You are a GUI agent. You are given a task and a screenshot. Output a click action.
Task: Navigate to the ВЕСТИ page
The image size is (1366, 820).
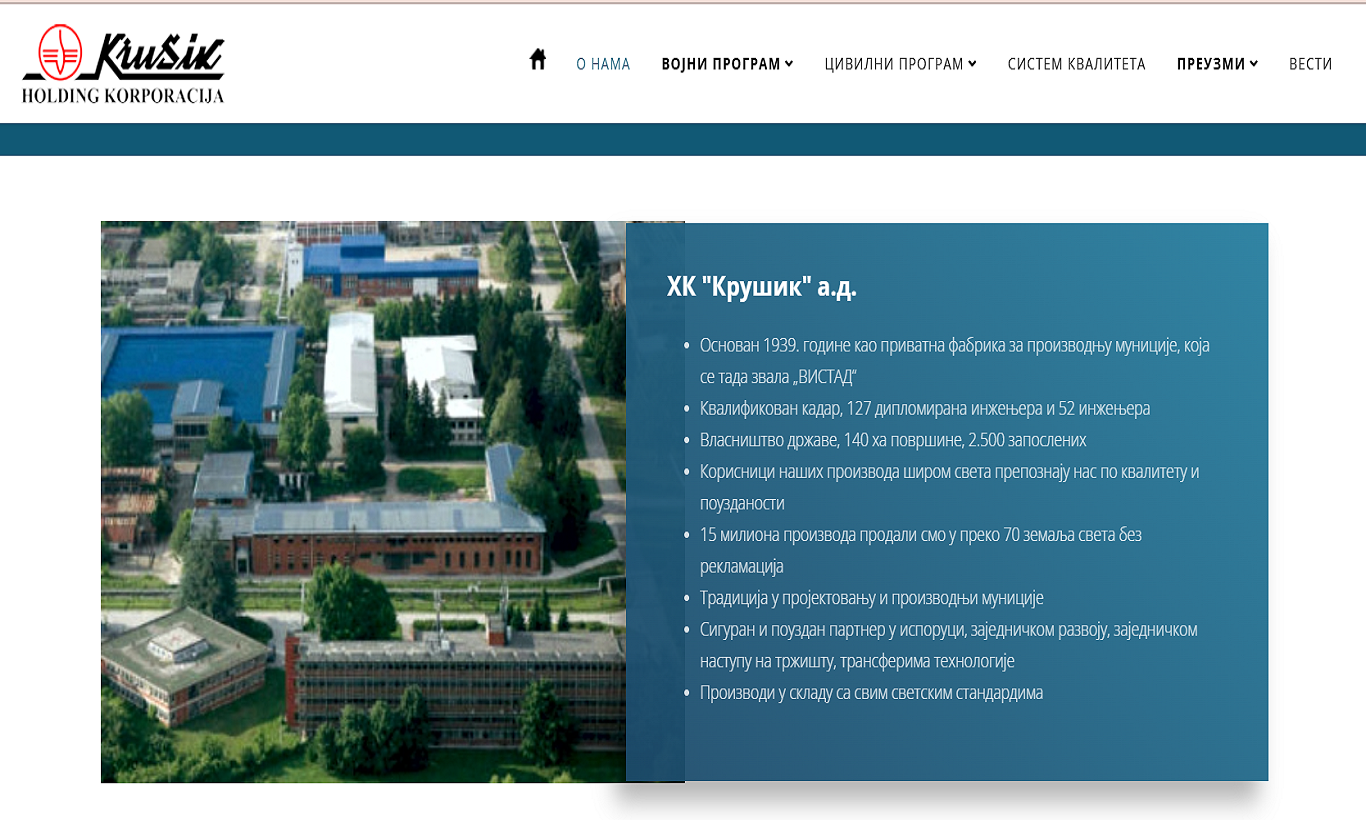tap(1311, 64)
